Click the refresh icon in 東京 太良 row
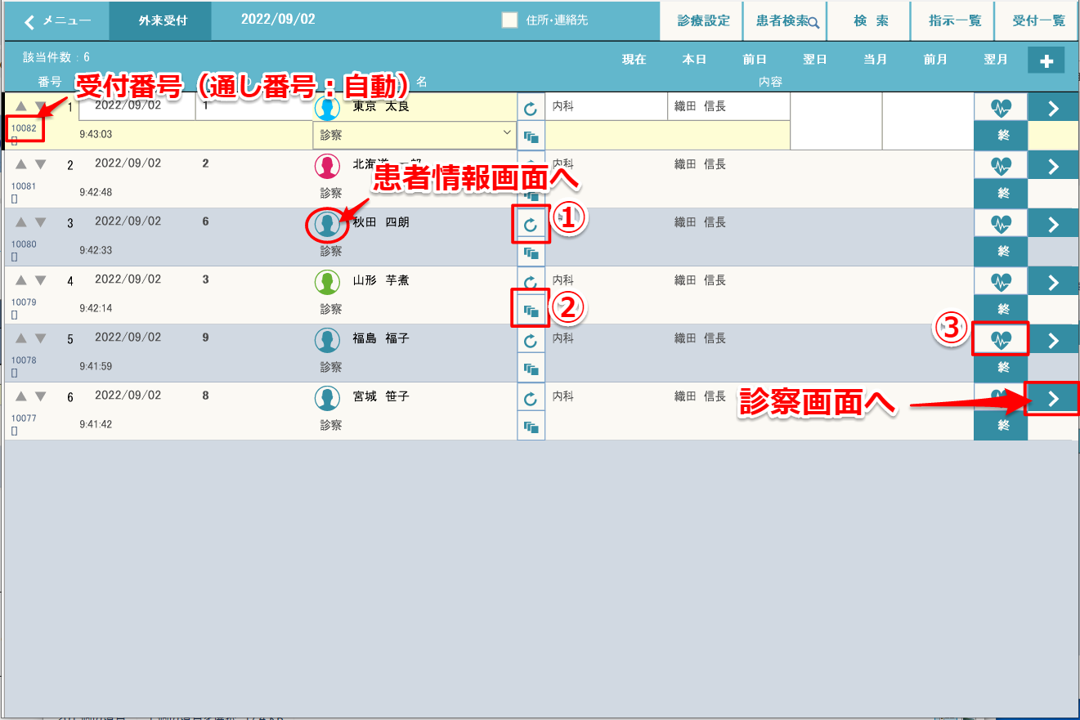Image resolution: width=1080 pixels, height=720 pixels. pos(530,108)
